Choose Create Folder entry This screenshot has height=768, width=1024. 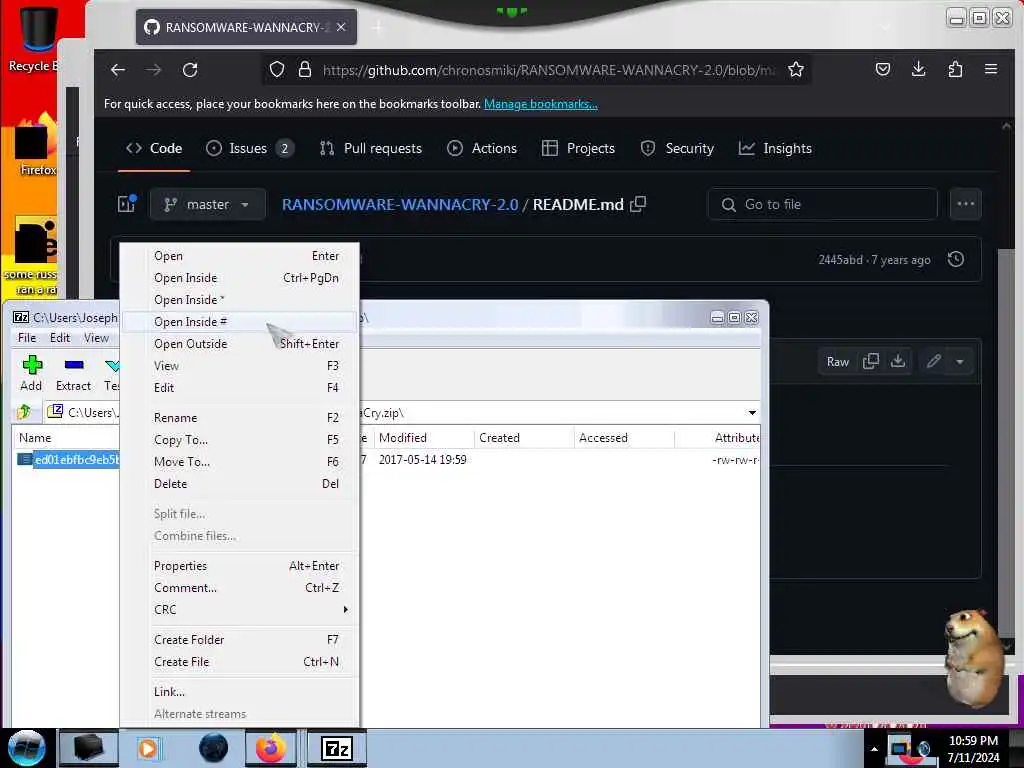pos(240,640)
